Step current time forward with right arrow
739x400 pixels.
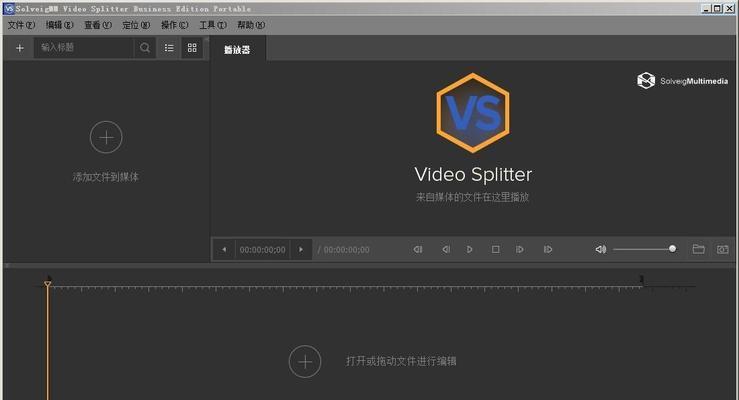point(301,249)
